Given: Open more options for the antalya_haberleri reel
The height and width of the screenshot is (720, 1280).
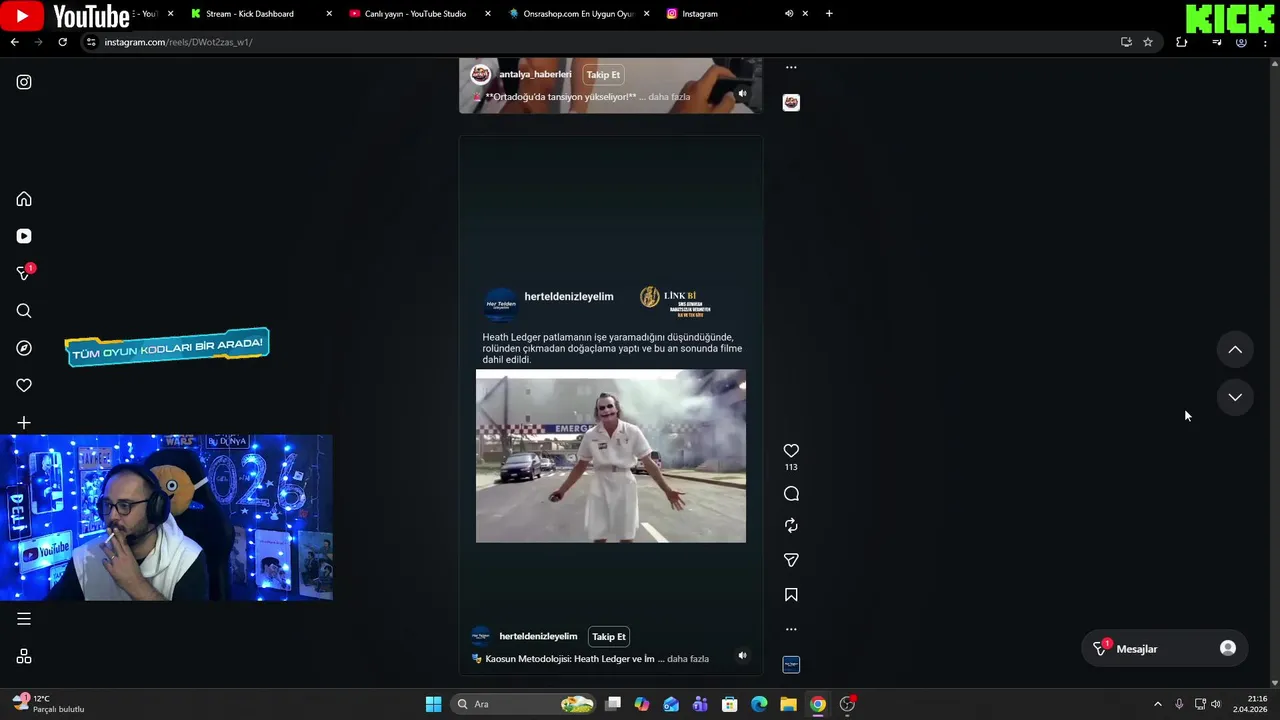Looking at the screenshot, I should click(x=791, y=67).
